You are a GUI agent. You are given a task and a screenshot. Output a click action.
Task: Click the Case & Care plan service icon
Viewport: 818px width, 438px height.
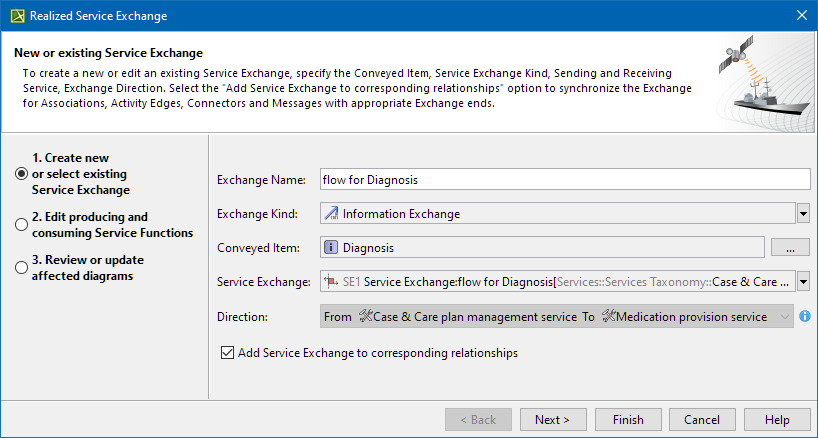(x=365, y=317)
